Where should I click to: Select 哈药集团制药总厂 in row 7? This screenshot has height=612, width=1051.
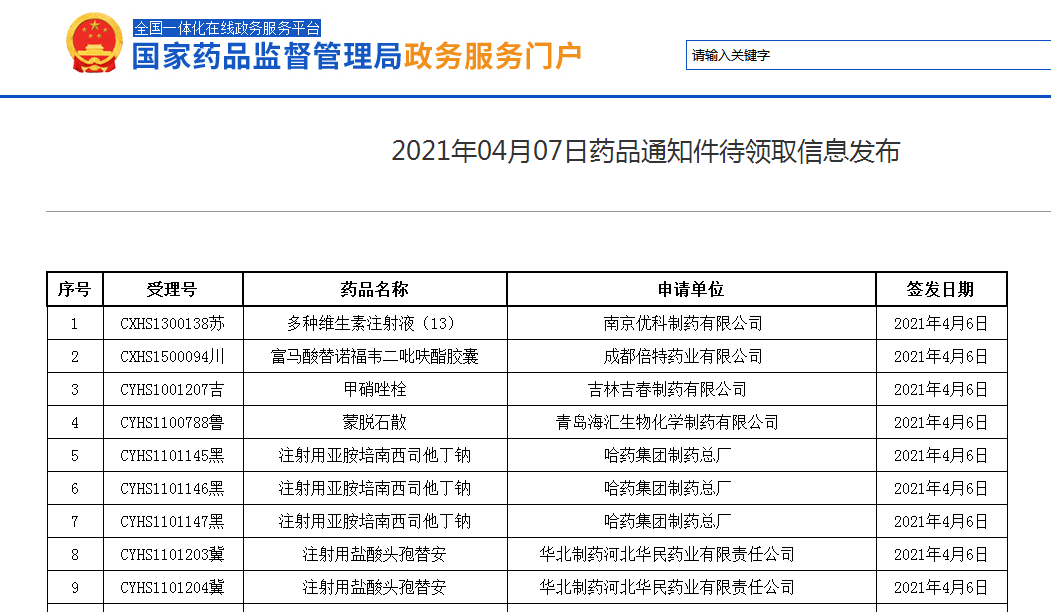point(691,522)
